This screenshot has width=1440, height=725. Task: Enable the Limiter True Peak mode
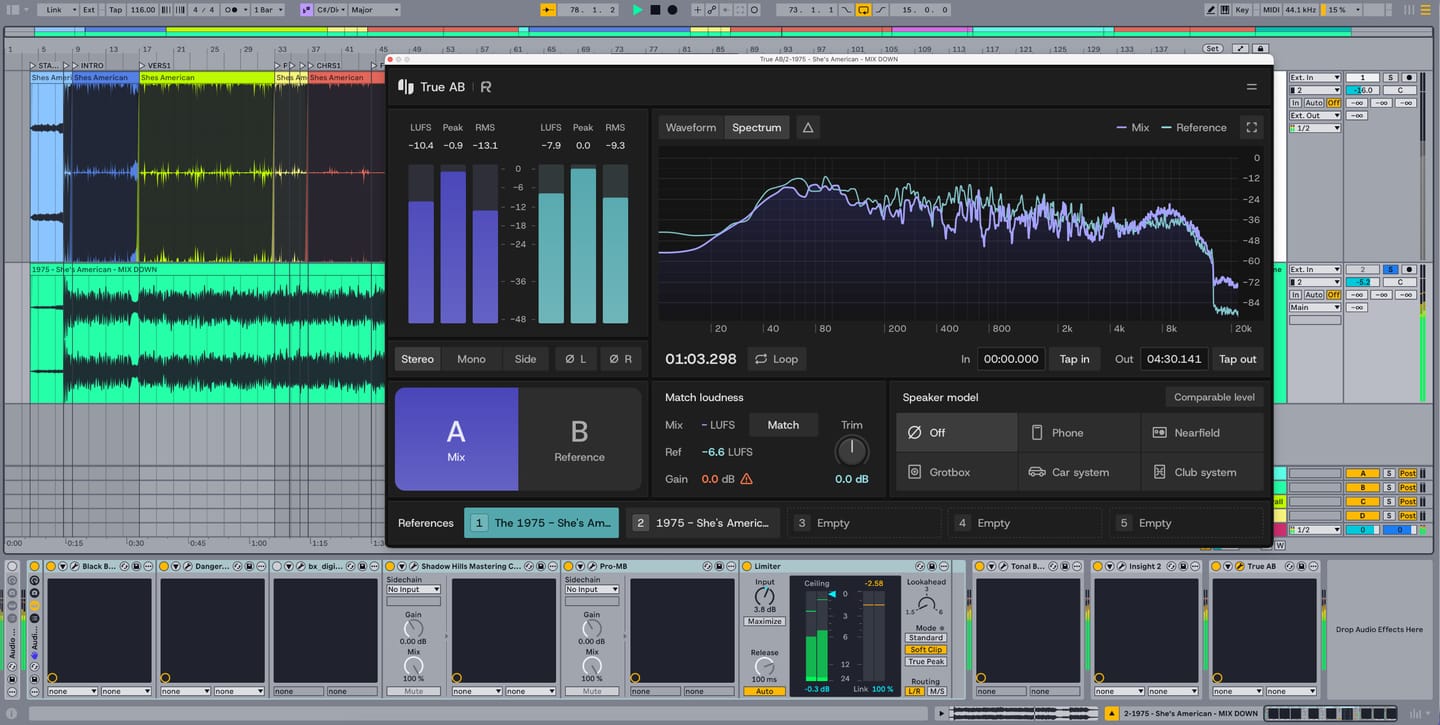(x=926, y=662)
